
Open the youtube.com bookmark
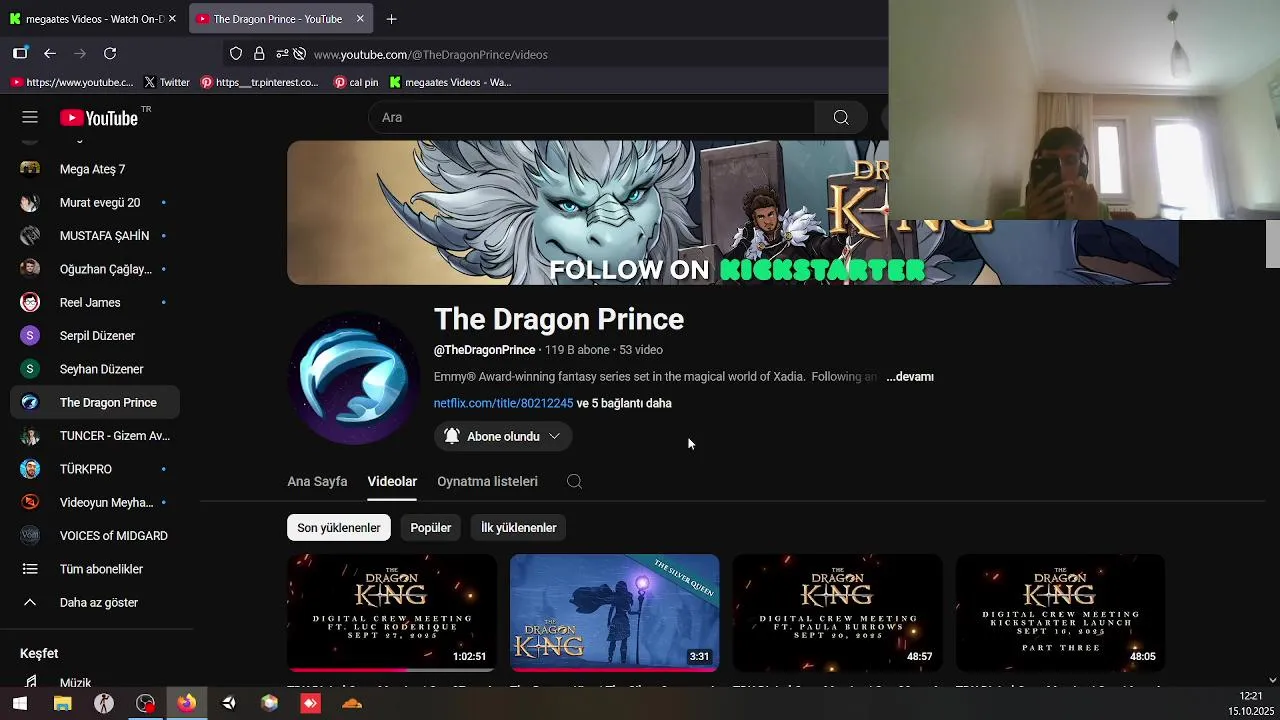click(71, 82)
